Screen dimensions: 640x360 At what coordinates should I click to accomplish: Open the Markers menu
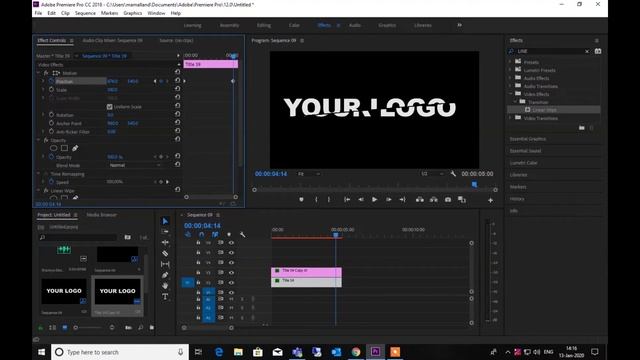(x=109, y=13)
